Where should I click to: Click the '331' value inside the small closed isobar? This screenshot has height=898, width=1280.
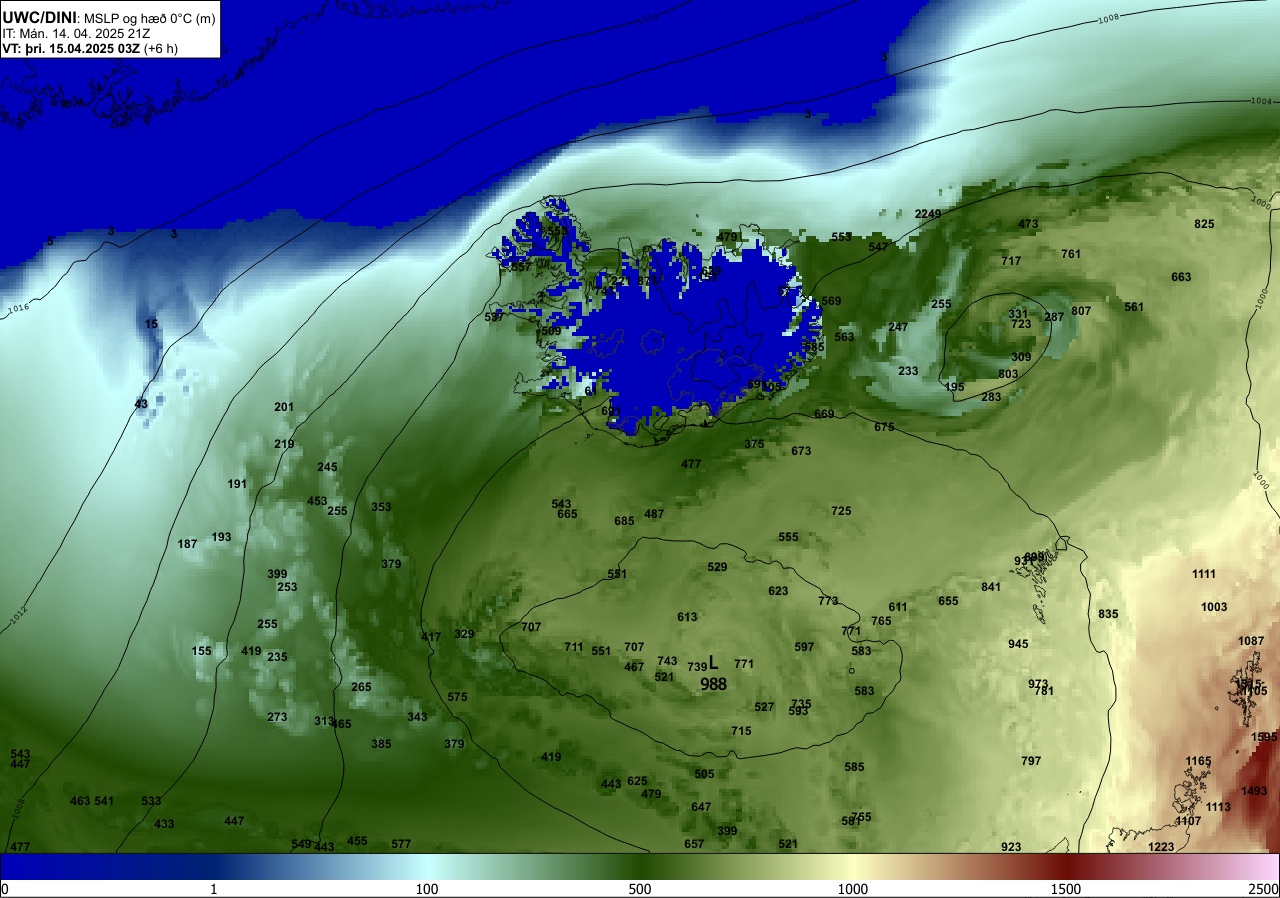[x=1018, y=314]
